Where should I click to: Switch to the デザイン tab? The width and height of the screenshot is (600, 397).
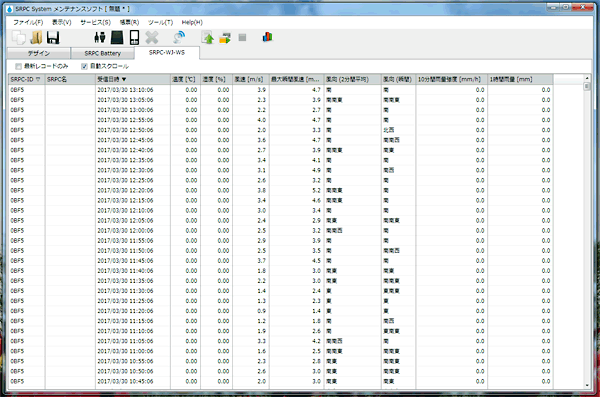click(39, 53)
